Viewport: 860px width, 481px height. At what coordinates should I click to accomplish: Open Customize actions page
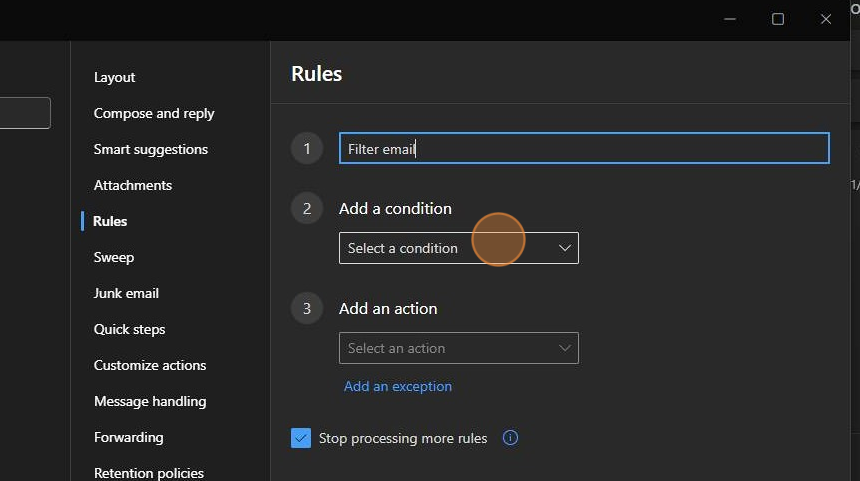coord(150,365)
